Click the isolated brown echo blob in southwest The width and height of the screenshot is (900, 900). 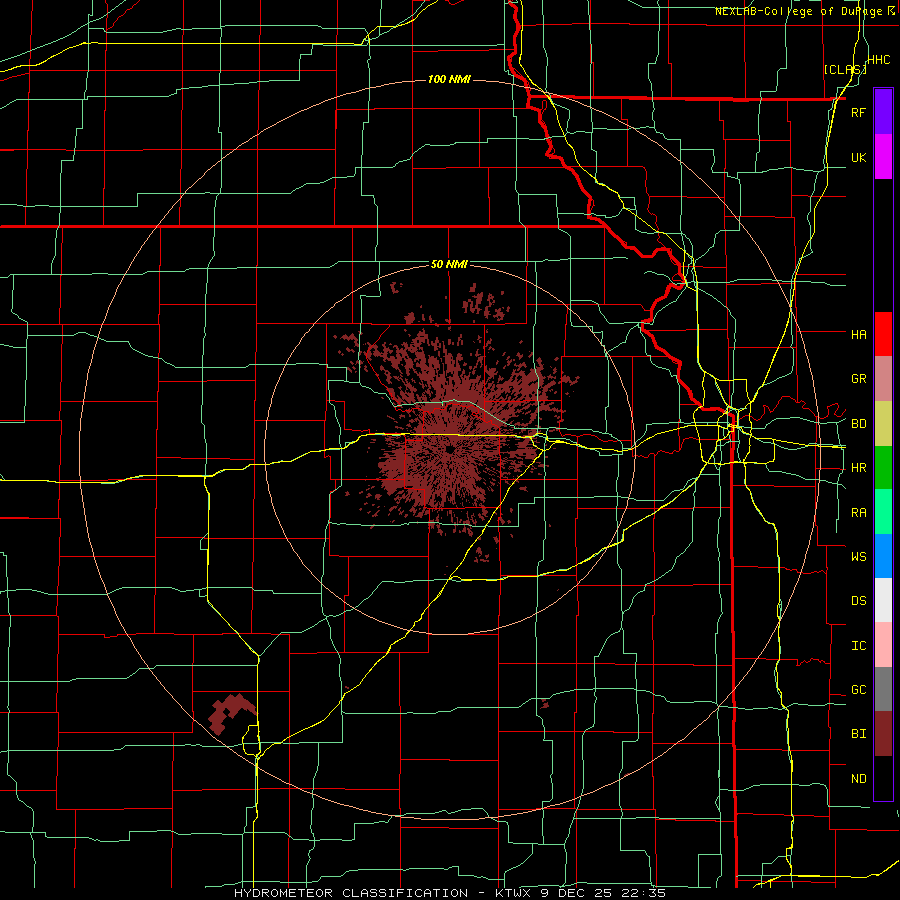[x=232, y=713]
